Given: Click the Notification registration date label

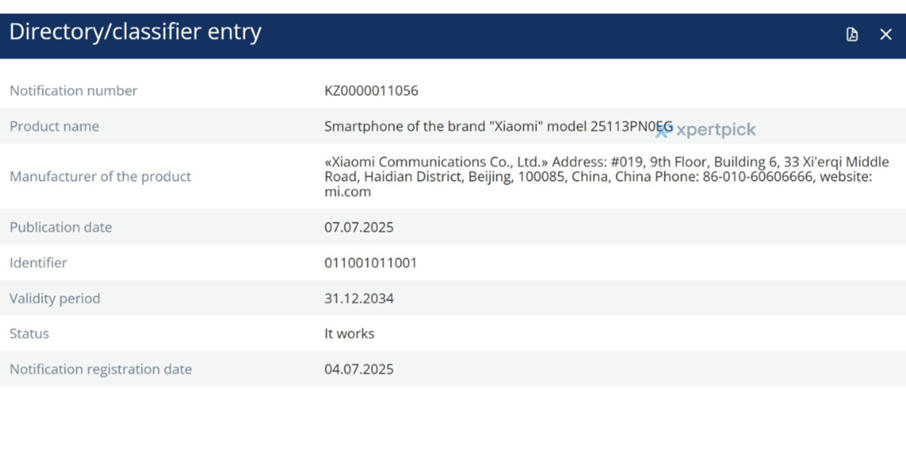Looking at the screenshot, I should 100,369.
